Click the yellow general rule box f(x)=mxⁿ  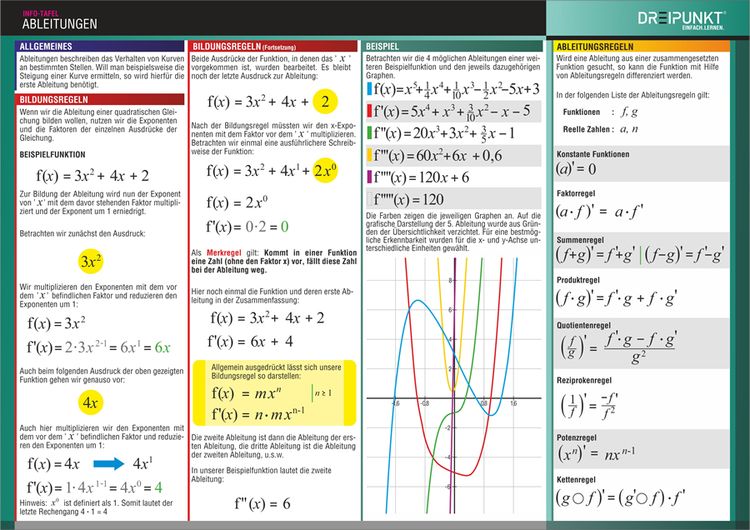[275, 393]
